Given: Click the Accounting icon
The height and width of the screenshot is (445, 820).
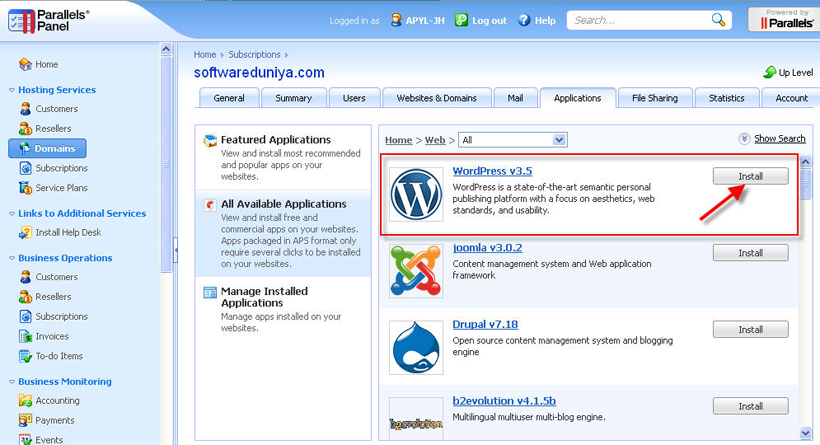Looking at the screenshot, I should tap(25, 401).
